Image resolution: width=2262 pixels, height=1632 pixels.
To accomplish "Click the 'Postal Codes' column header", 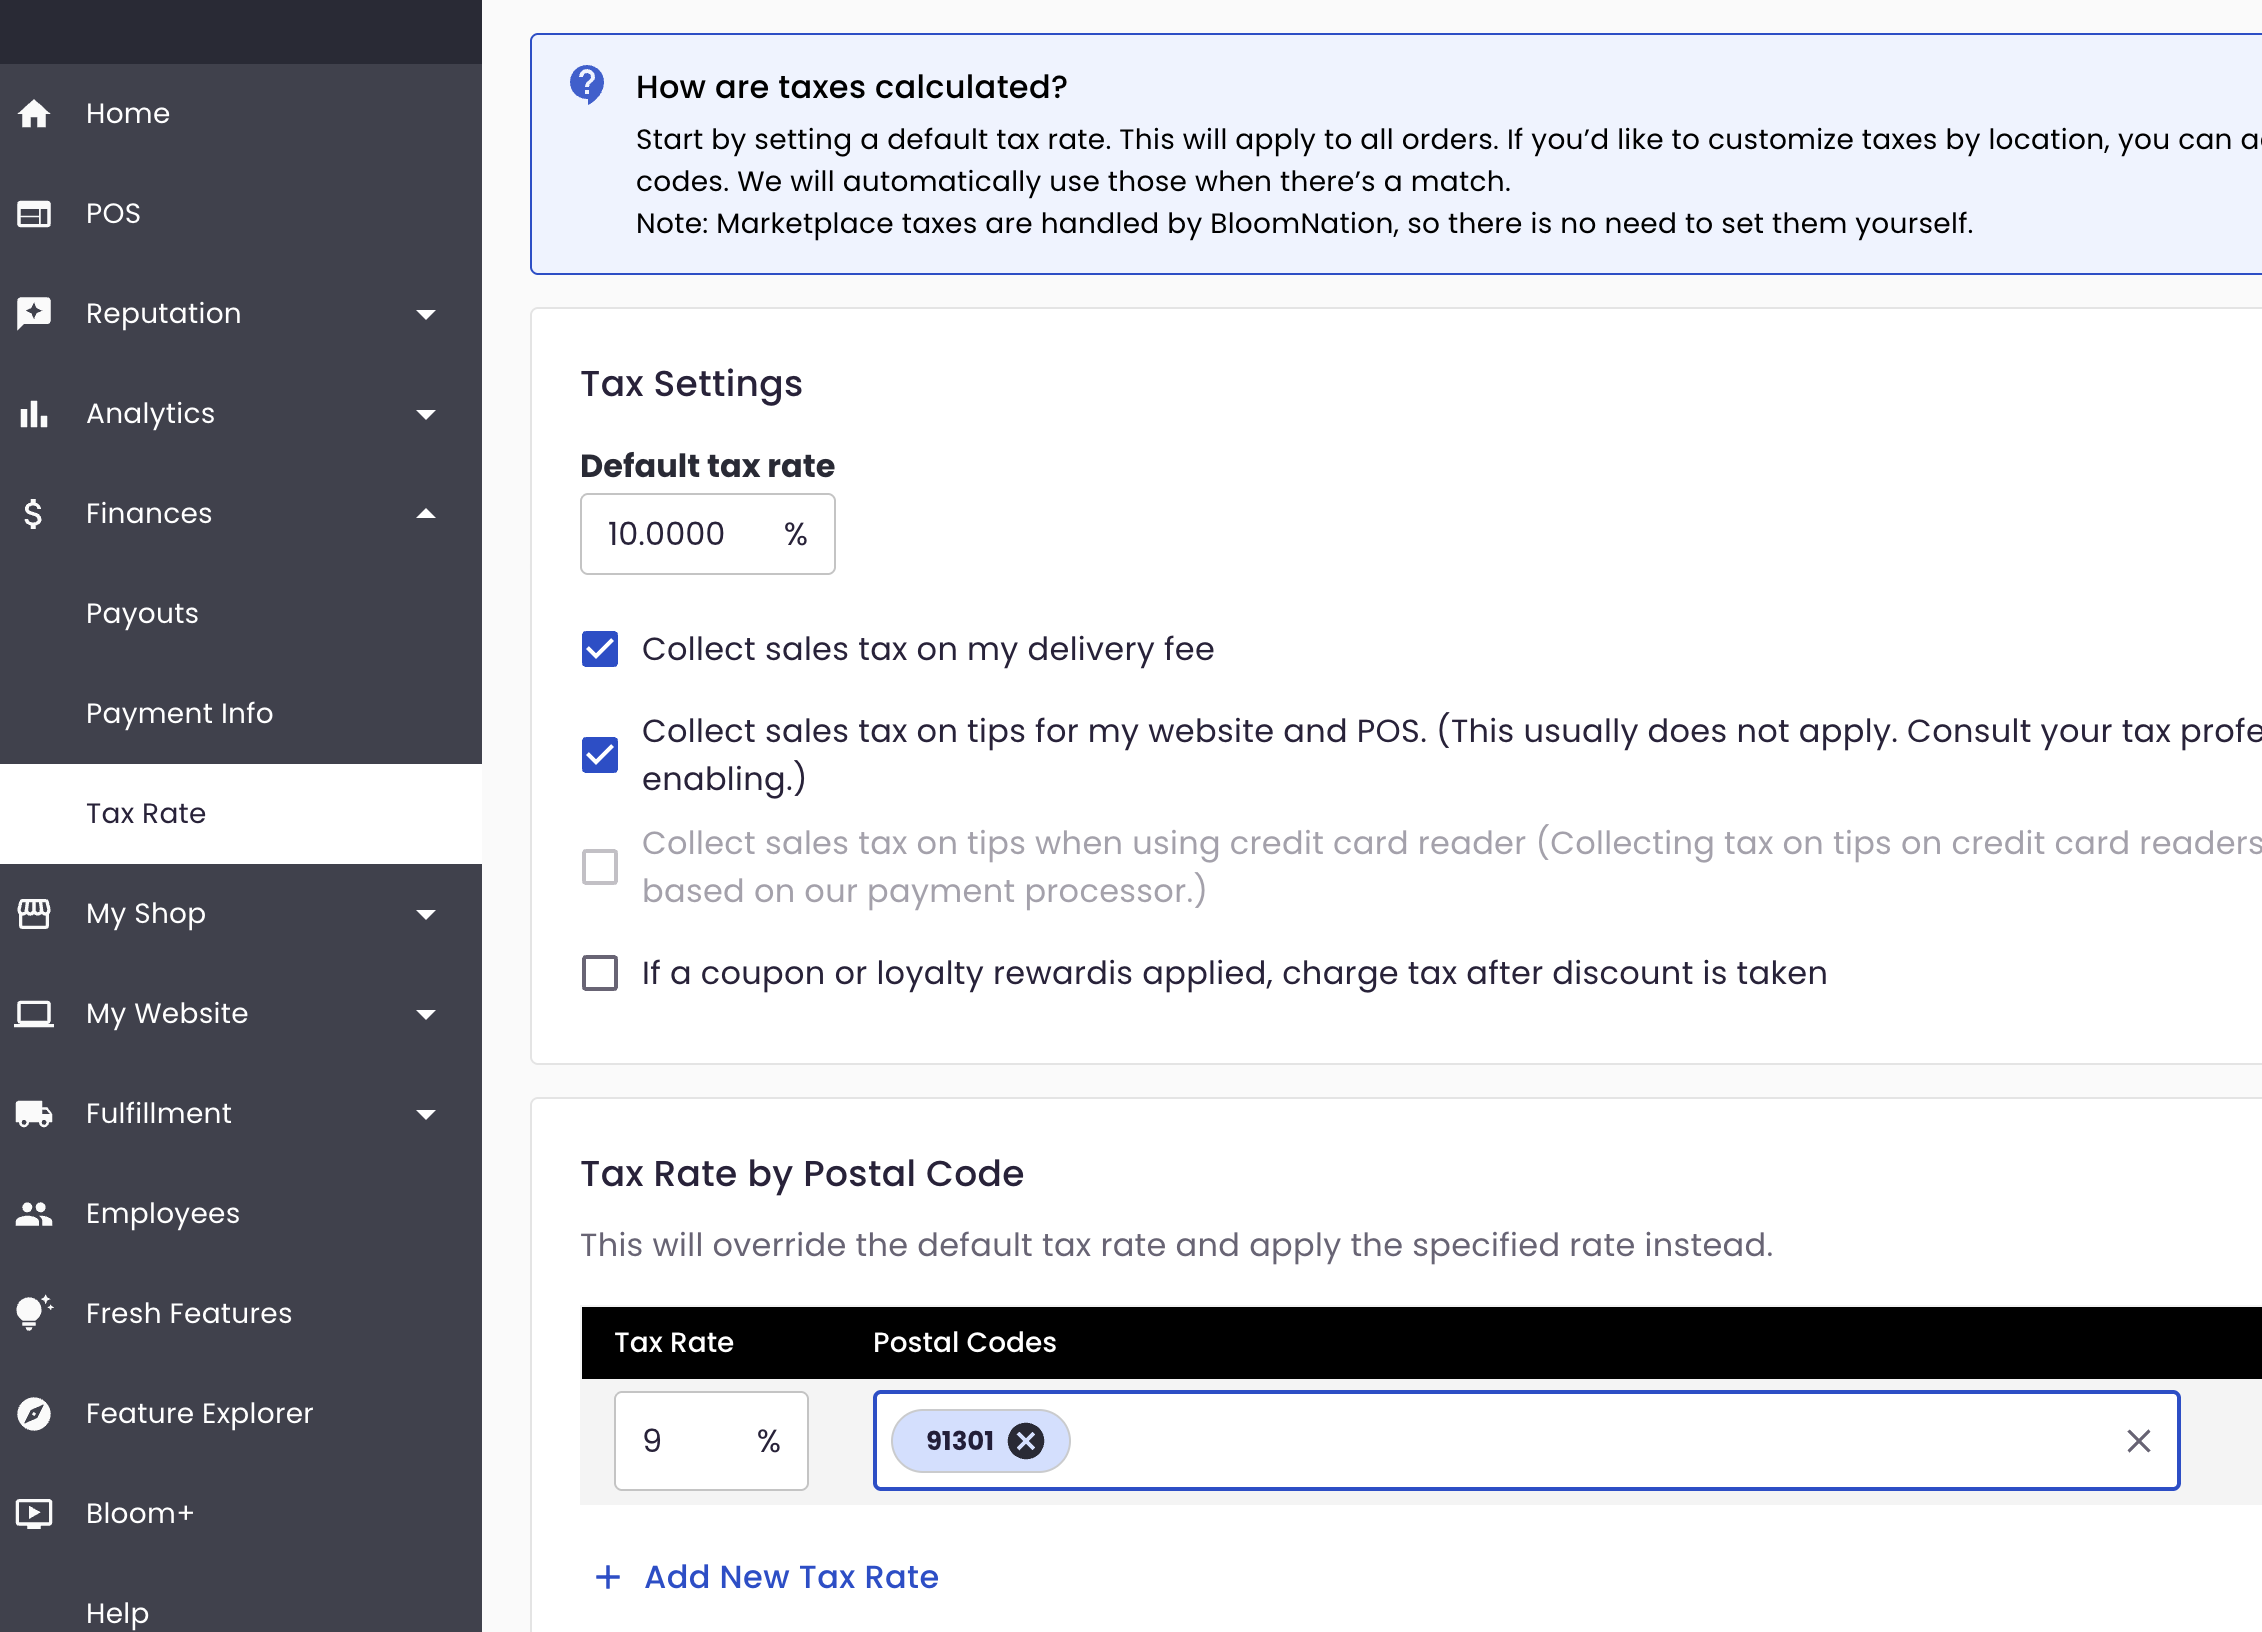I will [x=964, y=1343].
